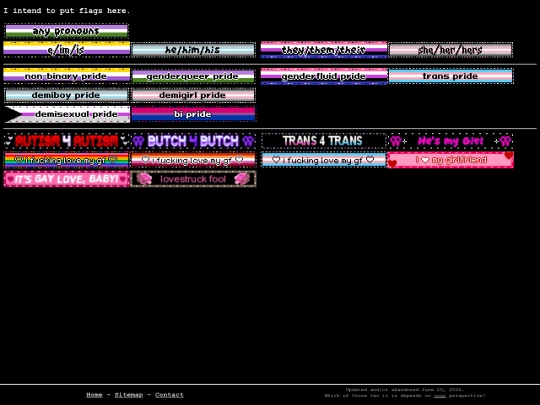
Task: Click the "He's my Girl" blinkie
Action: pos(450,141)
